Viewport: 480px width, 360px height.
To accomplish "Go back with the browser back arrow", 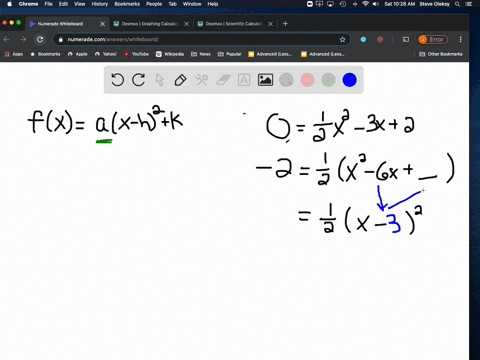I will [x=6, y=39].
